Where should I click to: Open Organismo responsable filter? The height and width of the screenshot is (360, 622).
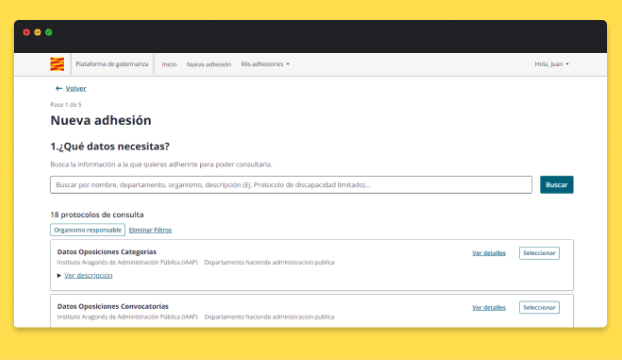pyautogui.click(x=88, y=230)
